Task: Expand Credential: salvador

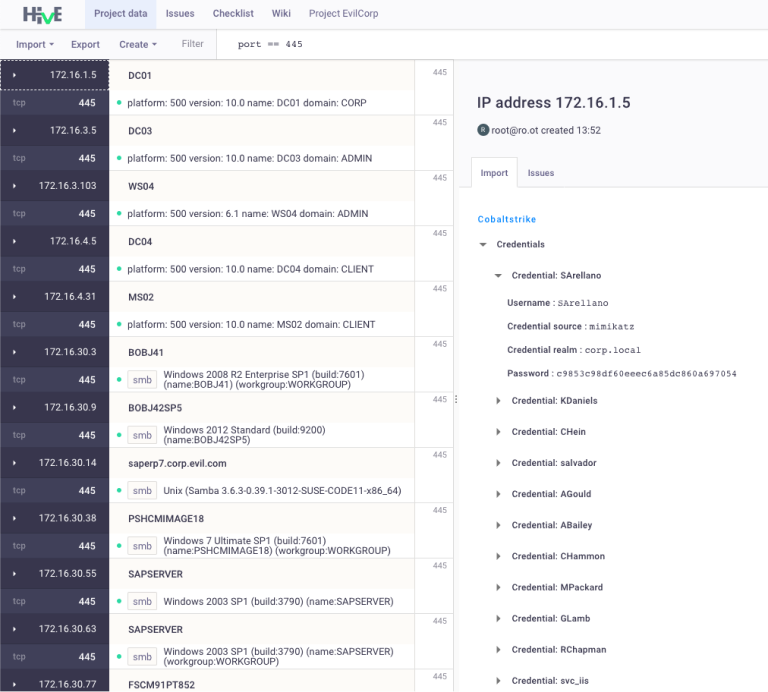Action: coord(498,463)
